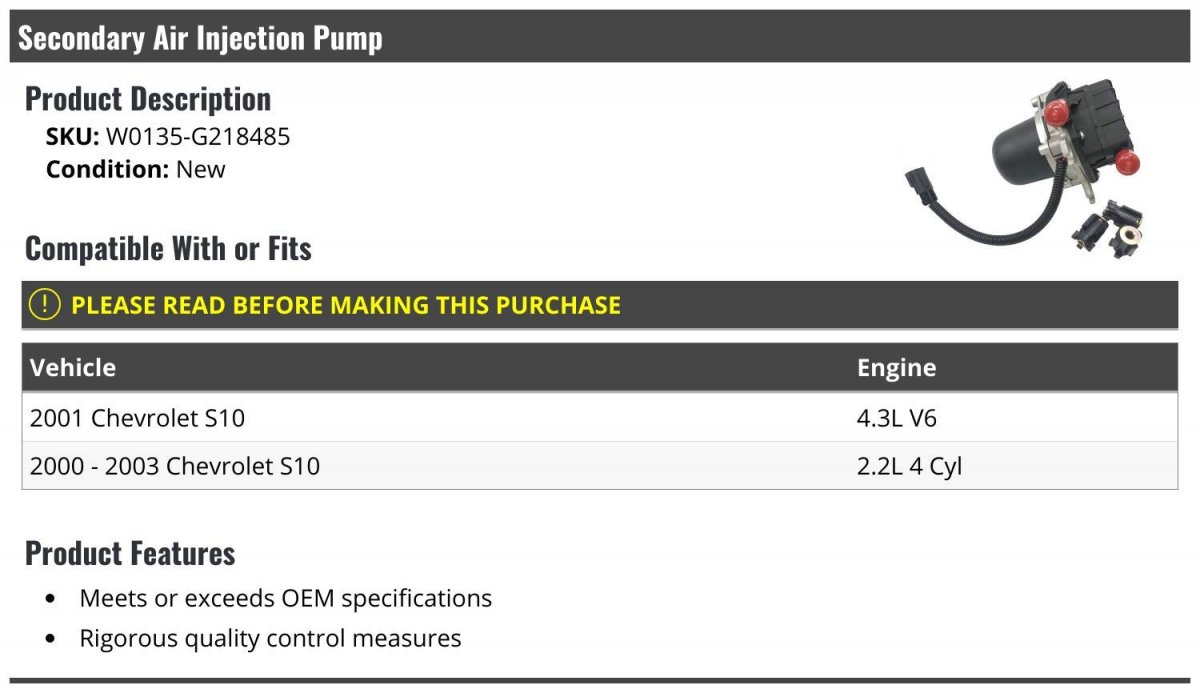Select 'Rigorous quality control measures' bullet text
Screen dimensions: 1200x693
[270, 638]
